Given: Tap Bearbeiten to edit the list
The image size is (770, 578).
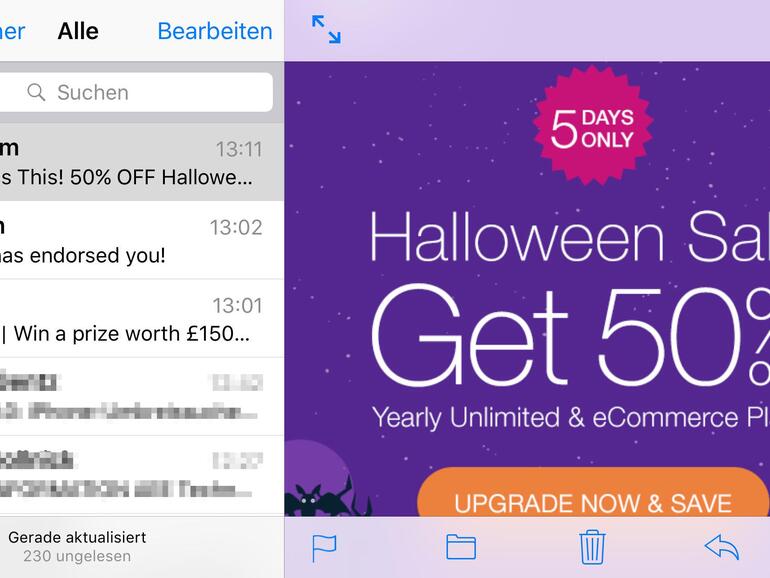Looking at the screenshot, I should (x=215, y=31).
